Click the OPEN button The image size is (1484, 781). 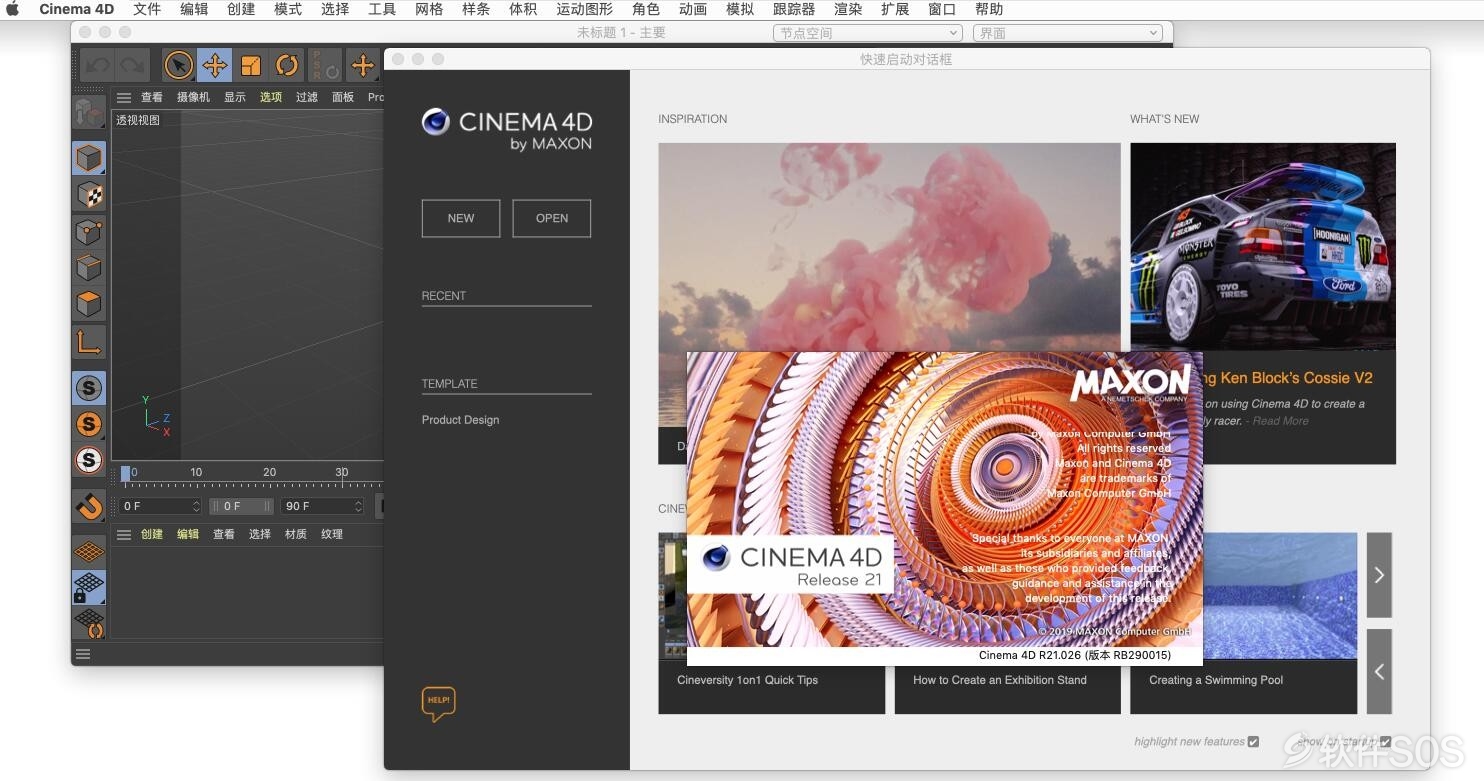(x=552, y=218)
